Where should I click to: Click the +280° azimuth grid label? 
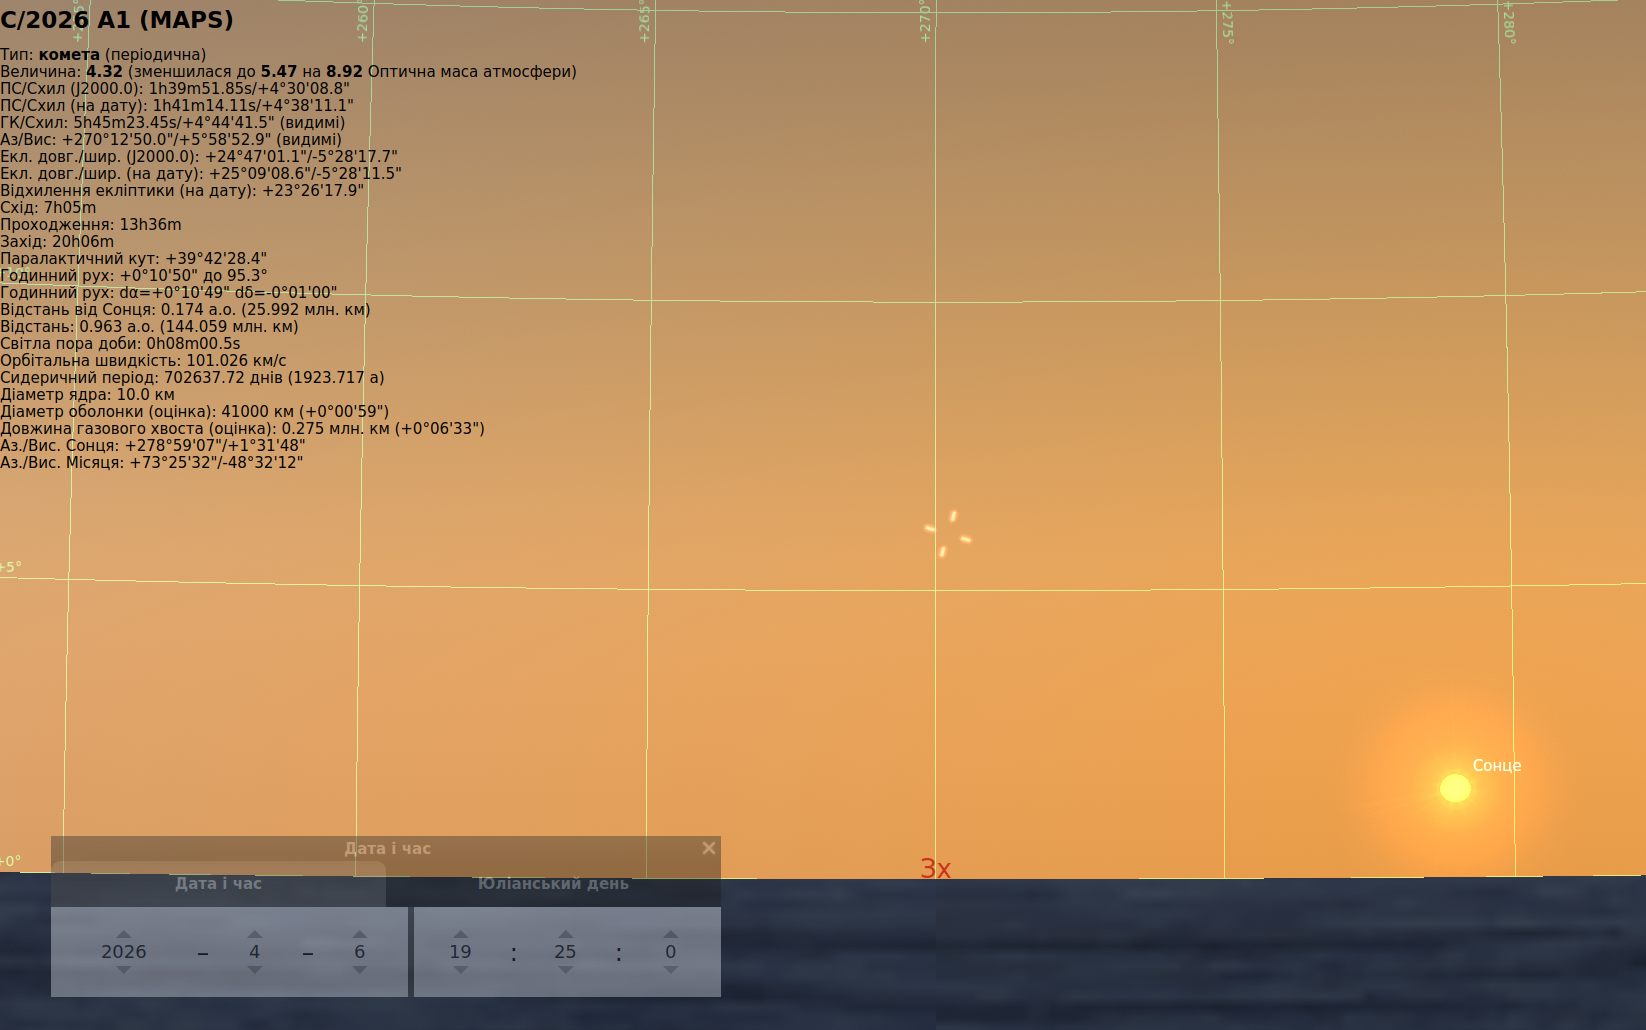(x=1509, y=22)
